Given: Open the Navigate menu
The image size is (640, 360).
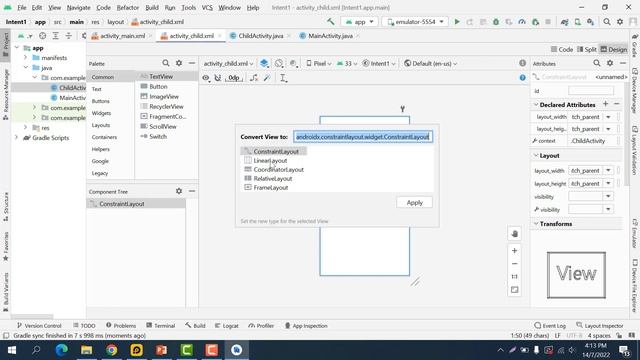Looking at the screenshot, I should tap(78, 7).
